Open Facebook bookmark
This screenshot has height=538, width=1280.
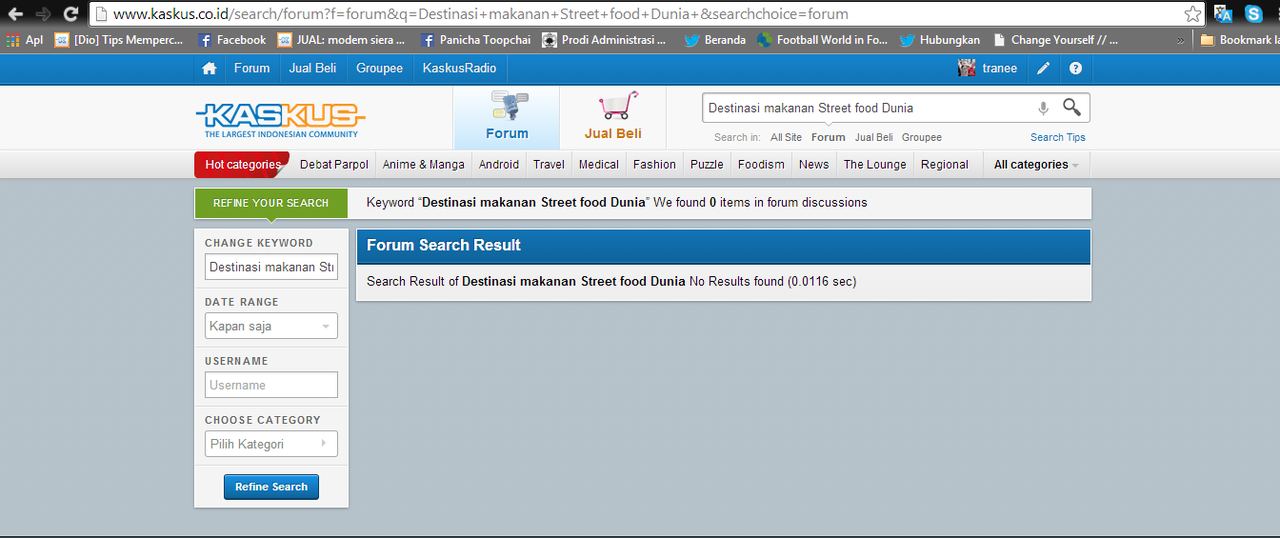[x=232, y=40]
